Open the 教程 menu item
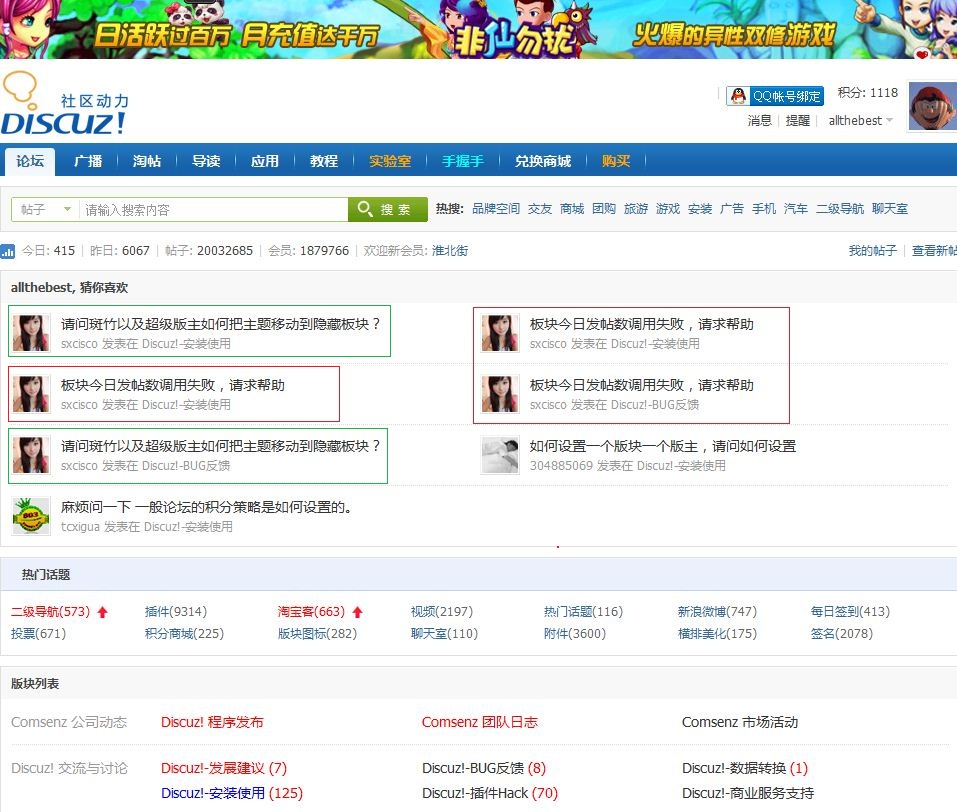Screen dimensions: 957x812 [x=324, y=161]
